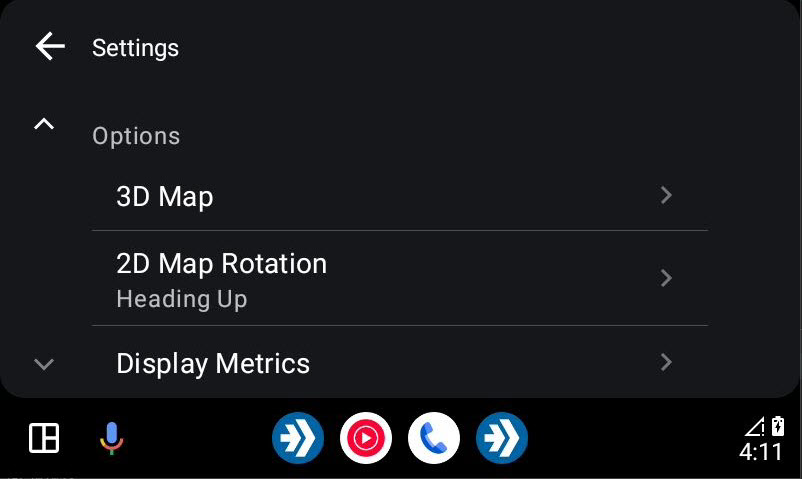The image size is (802, 479).
Task: Select the Display Metrics entry
Action: [400, 362]
